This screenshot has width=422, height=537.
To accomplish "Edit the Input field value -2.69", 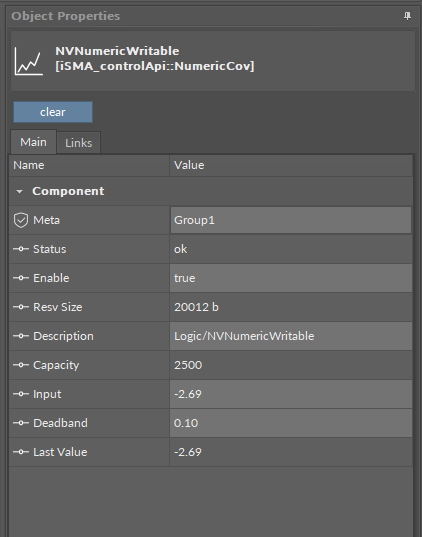I will point(291,394).
